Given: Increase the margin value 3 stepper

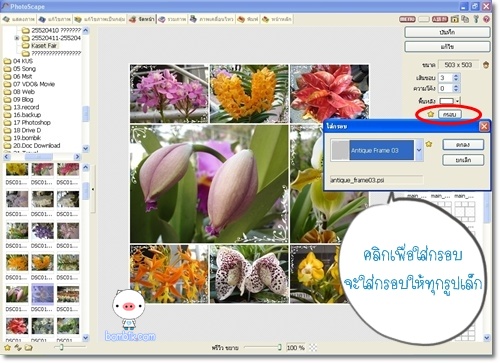Looking at the screenshot, I should coord(456,76).
